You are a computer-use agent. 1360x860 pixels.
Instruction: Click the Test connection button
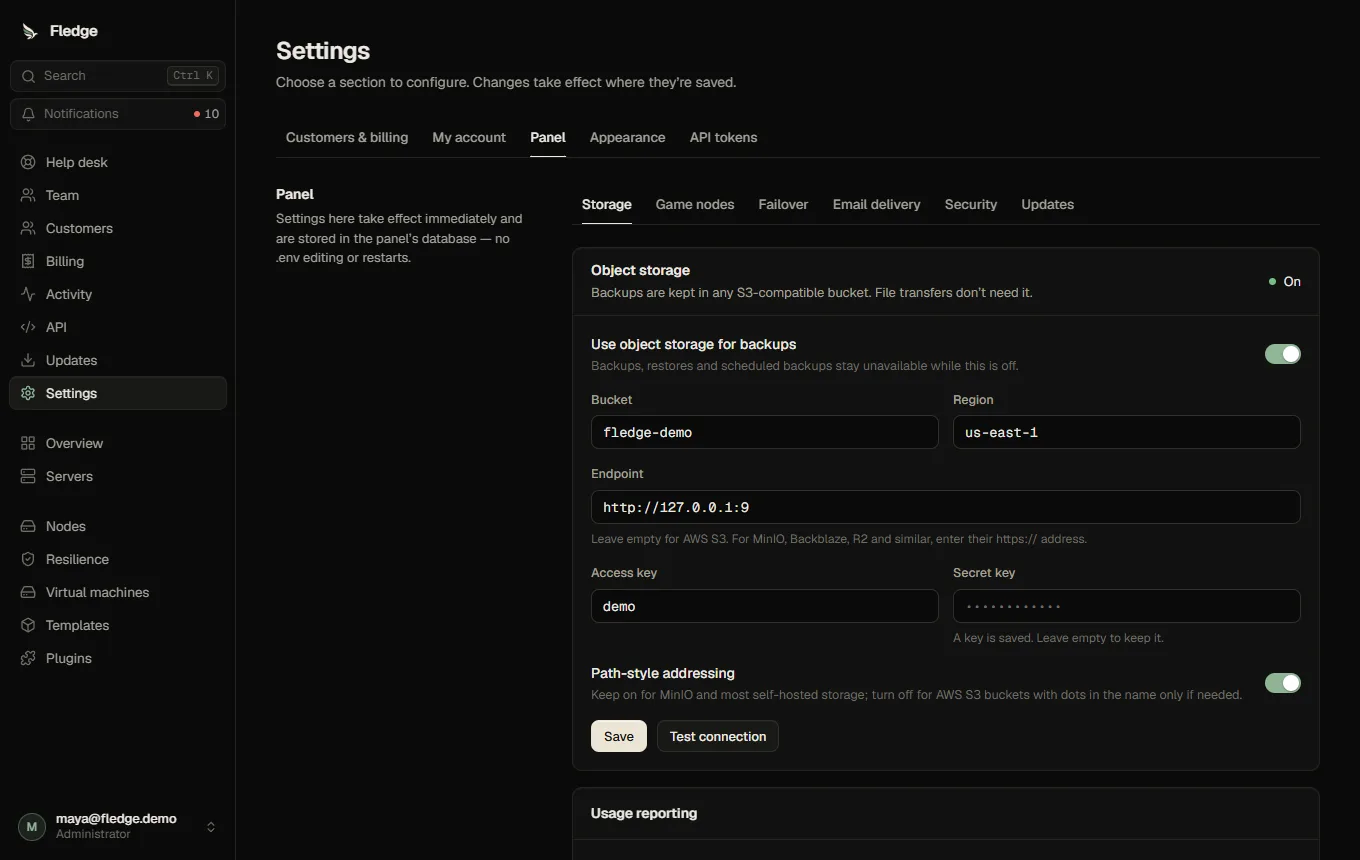point(718,736)
